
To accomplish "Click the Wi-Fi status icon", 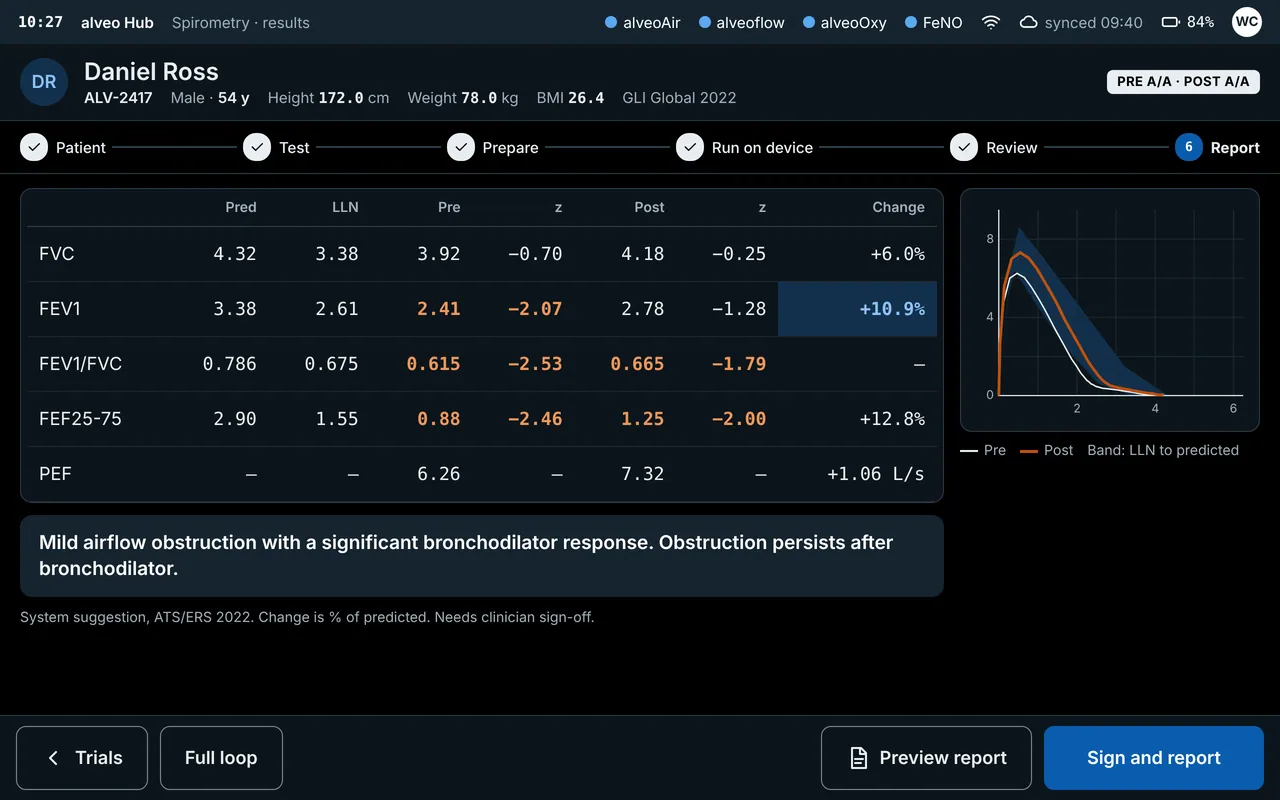I will (991, 22).
